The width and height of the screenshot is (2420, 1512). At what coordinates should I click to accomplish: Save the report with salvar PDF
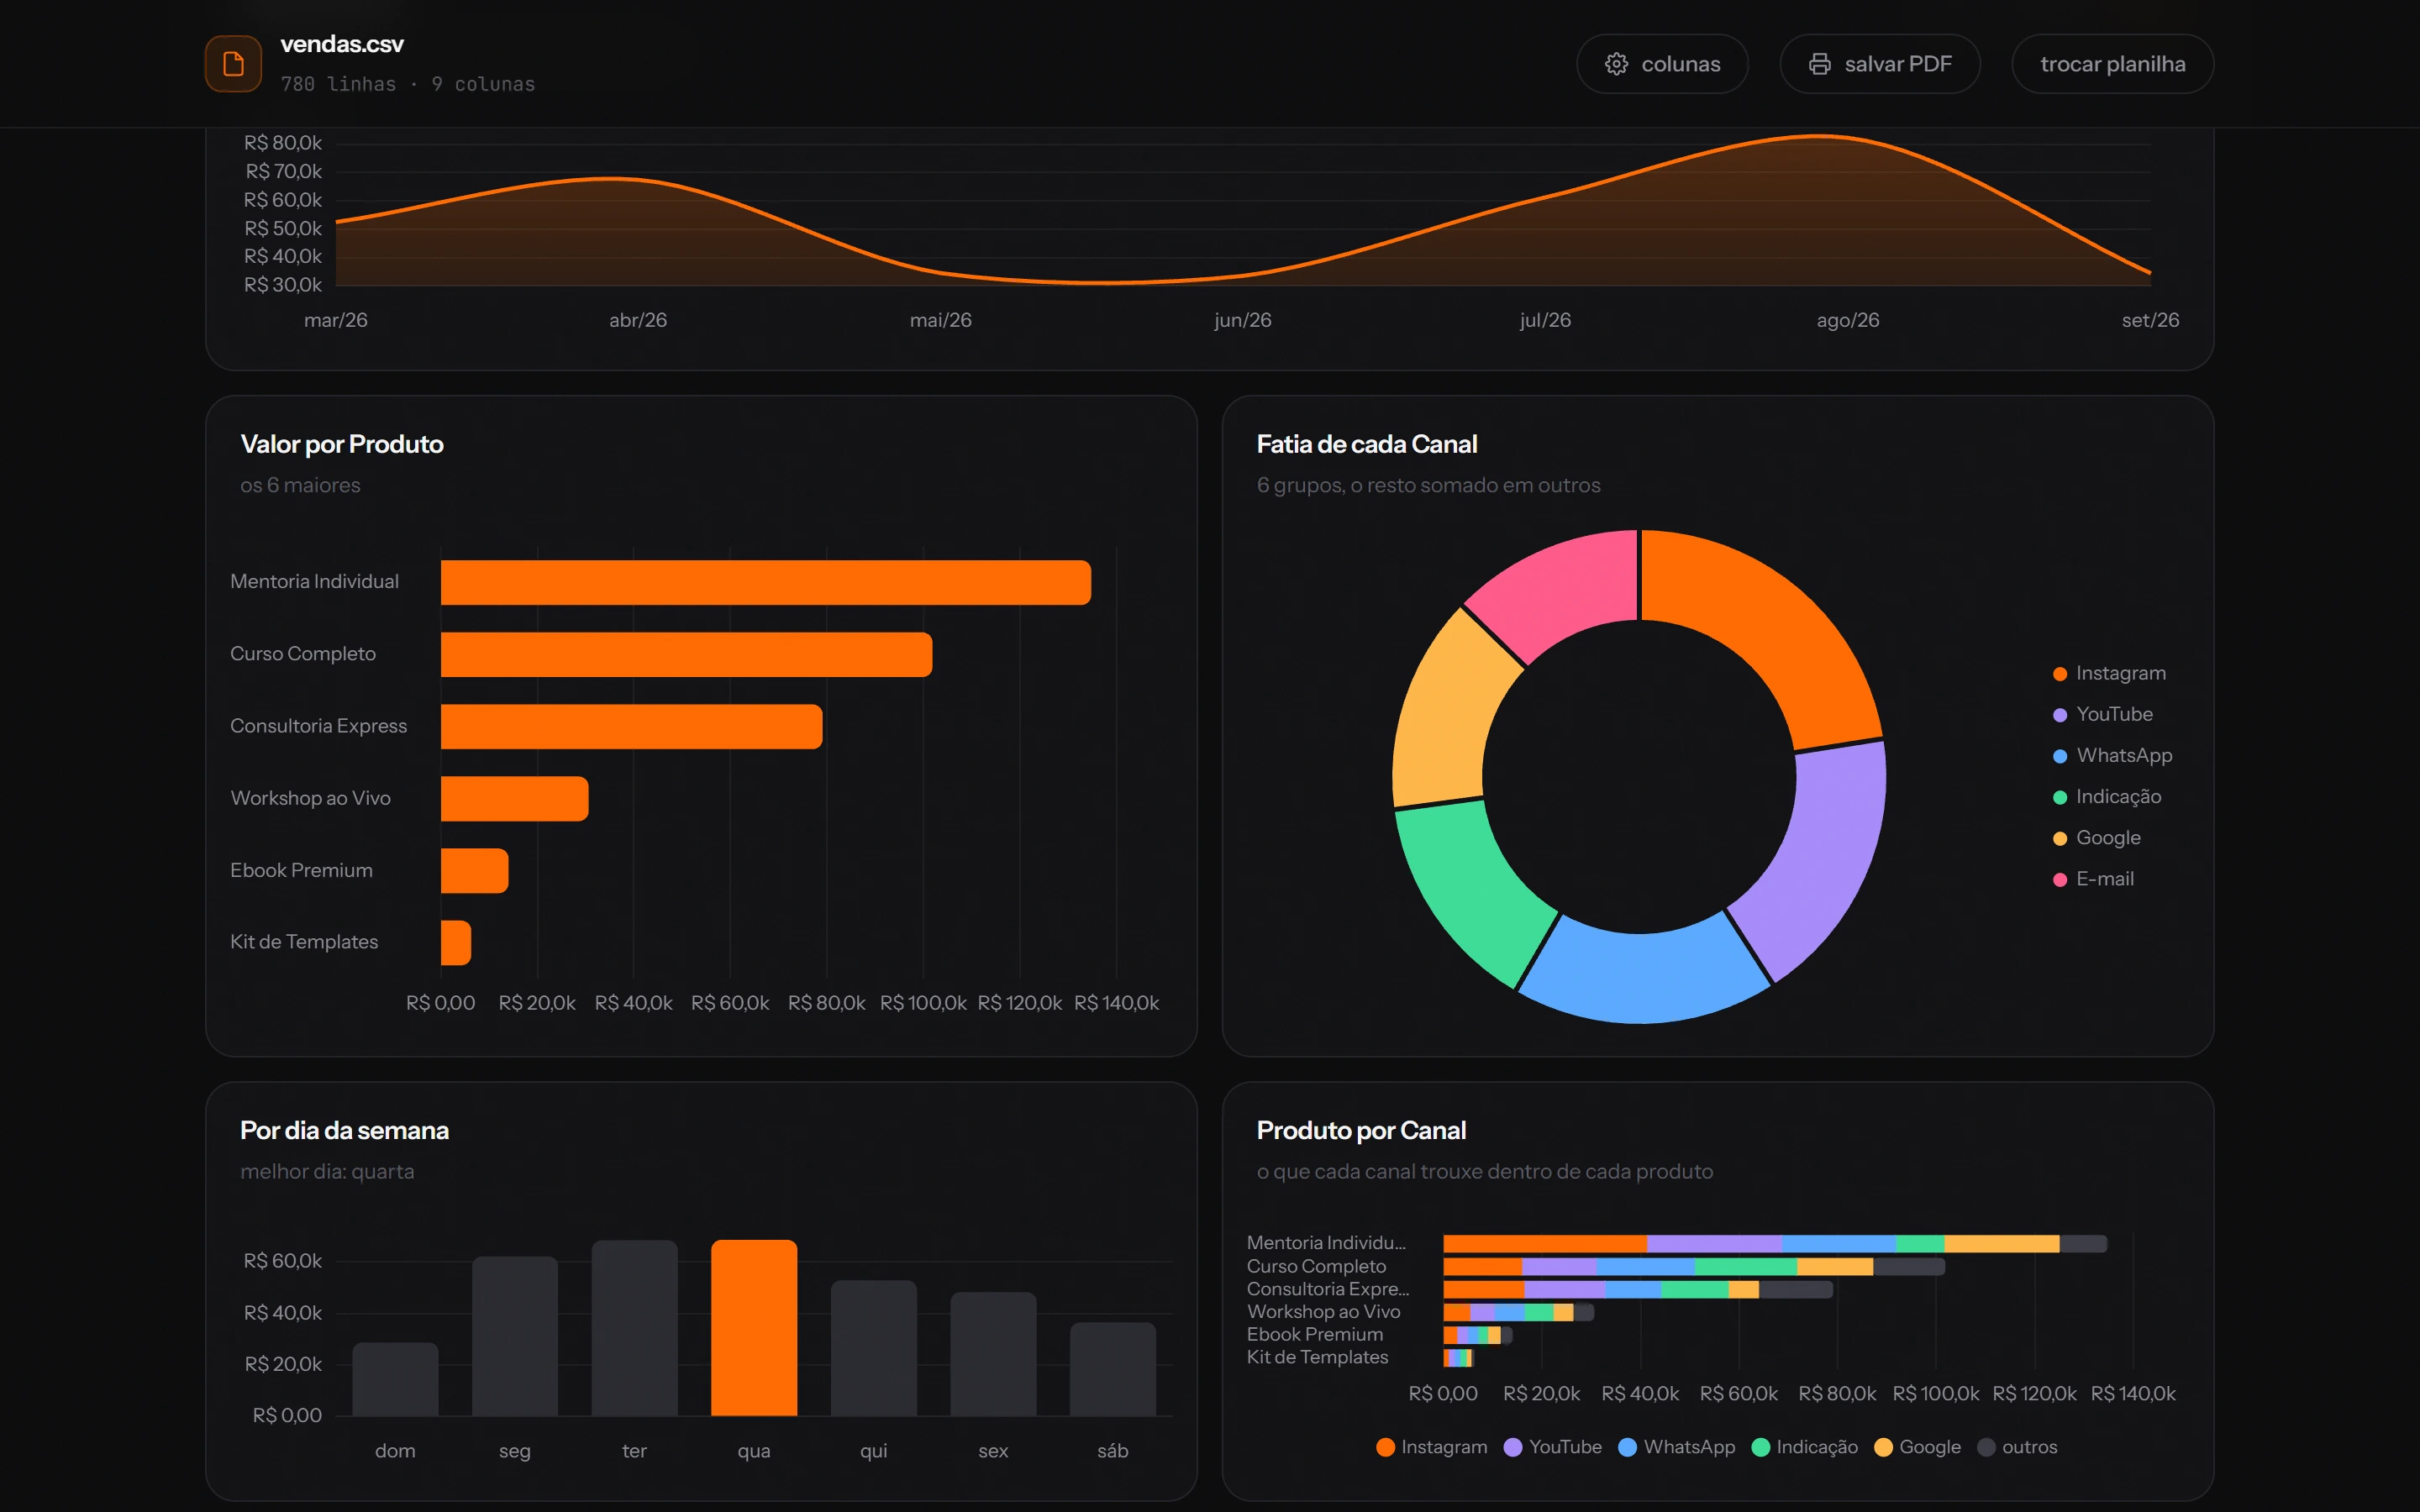(x=1880, y=64)
